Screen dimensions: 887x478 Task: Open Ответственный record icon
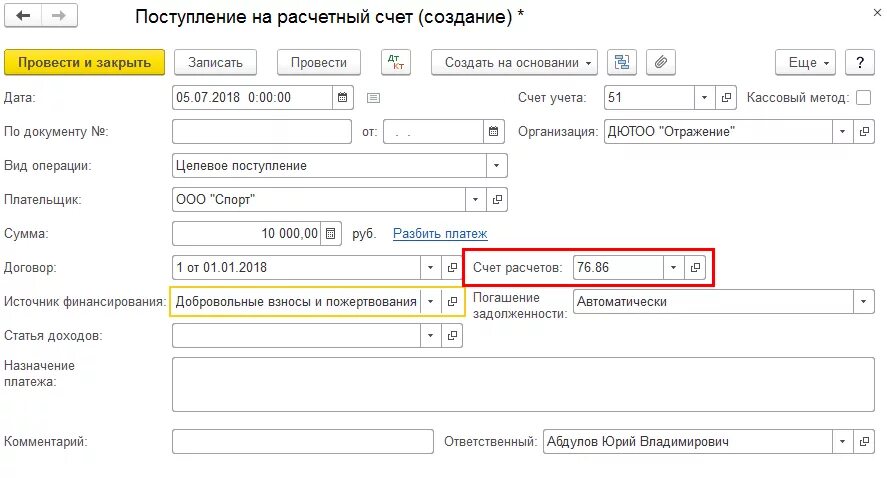(864, 441)
